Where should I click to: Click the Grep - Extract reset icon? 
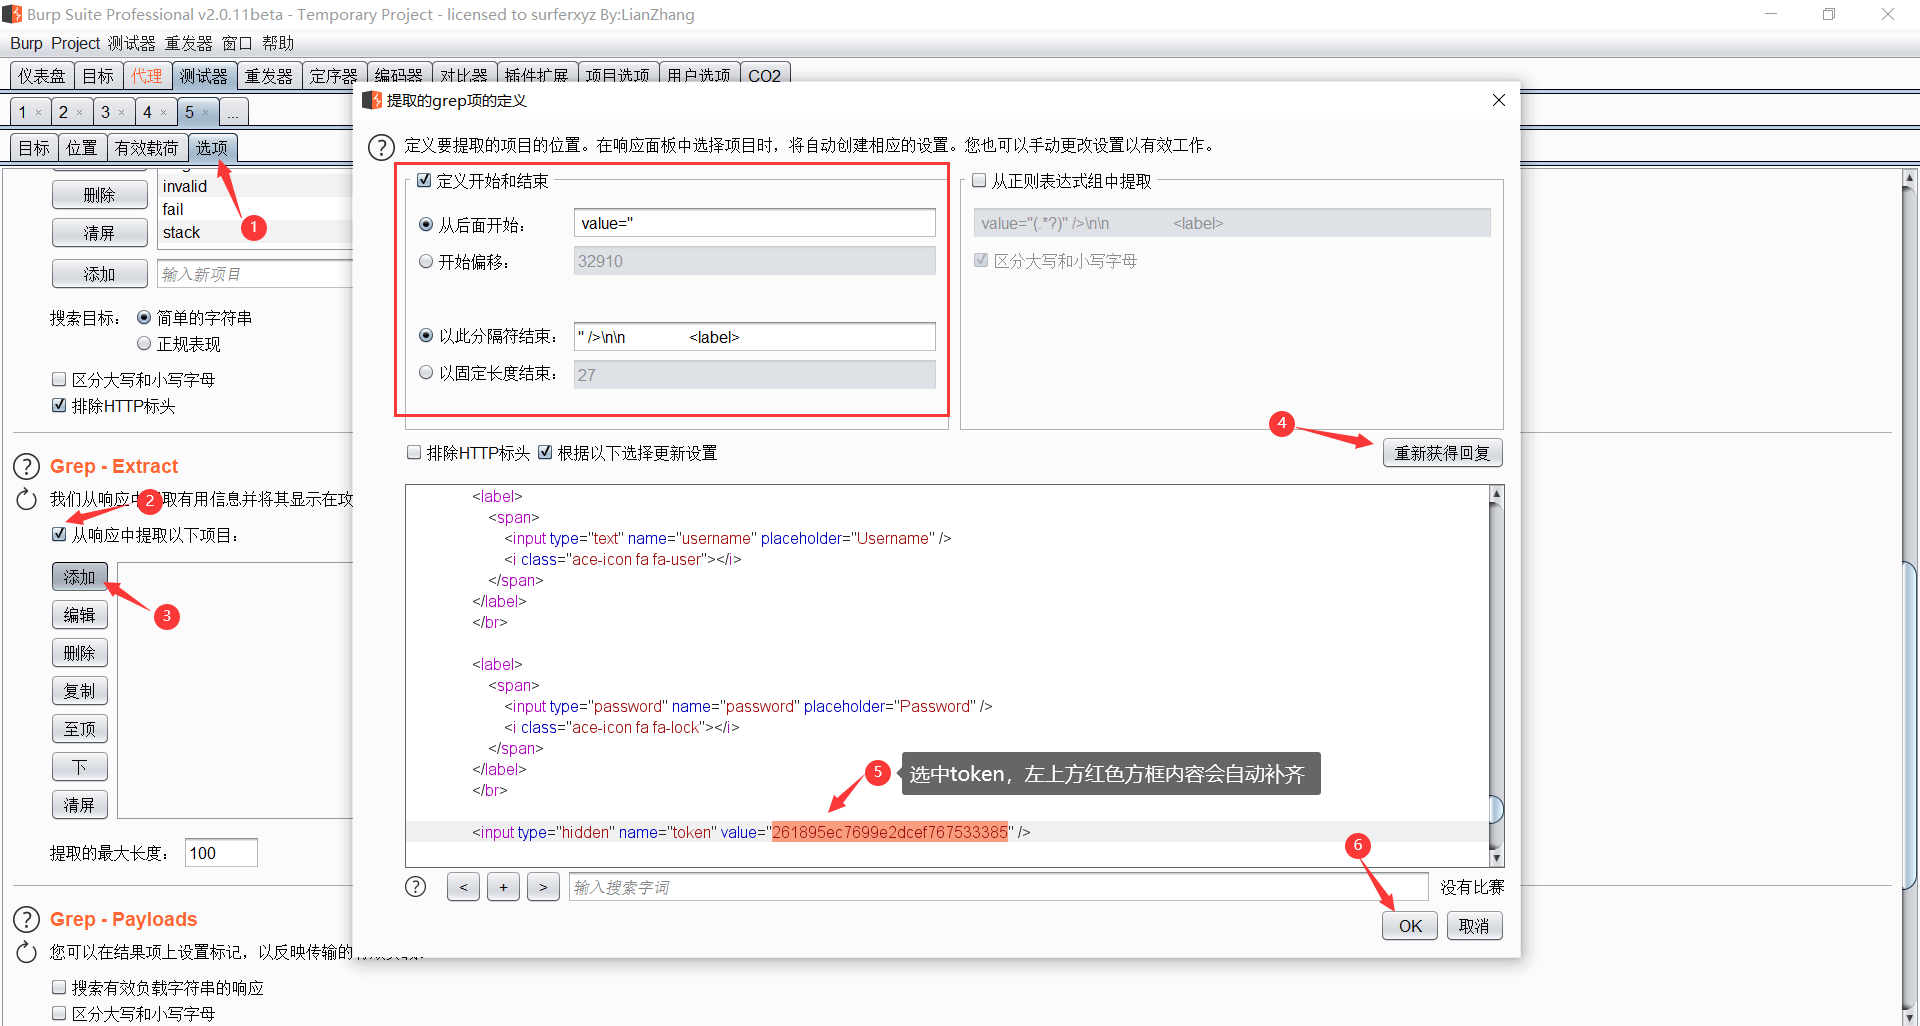pos(26,499)
